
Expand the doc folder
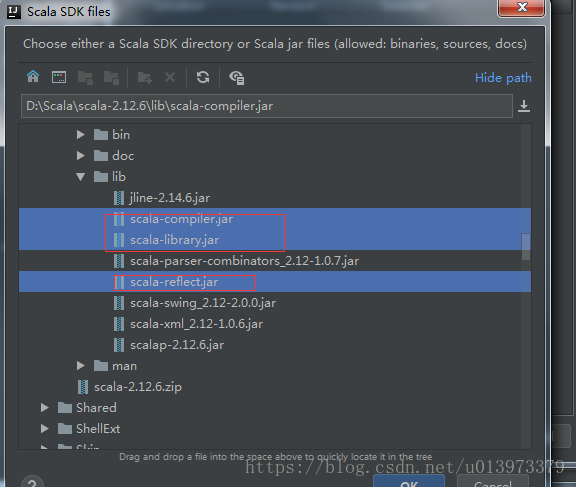(81, 156)
